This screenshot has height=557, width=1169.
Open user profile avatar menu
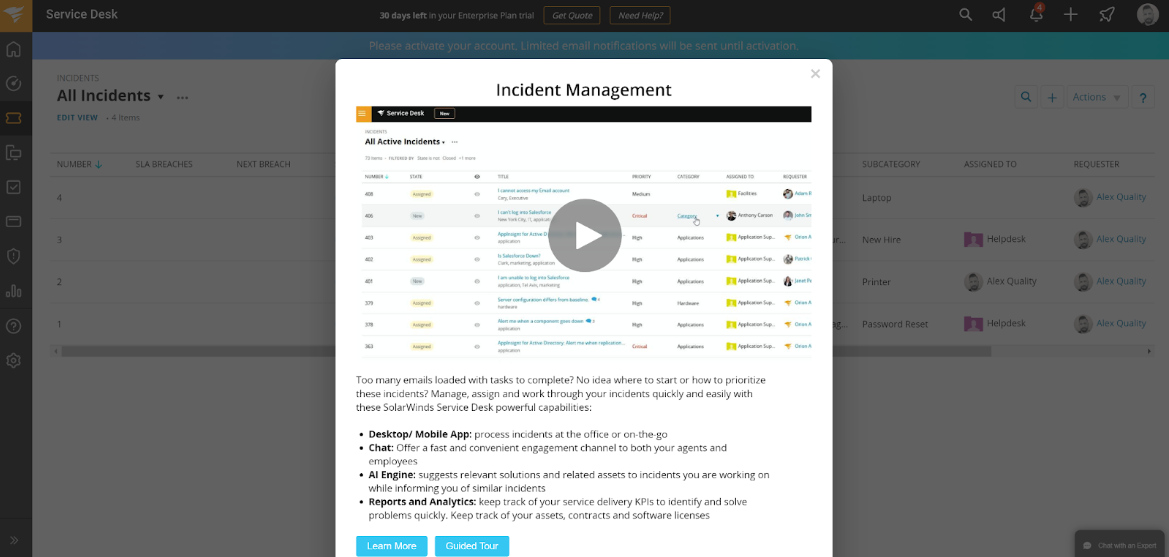click(1147, 14)
